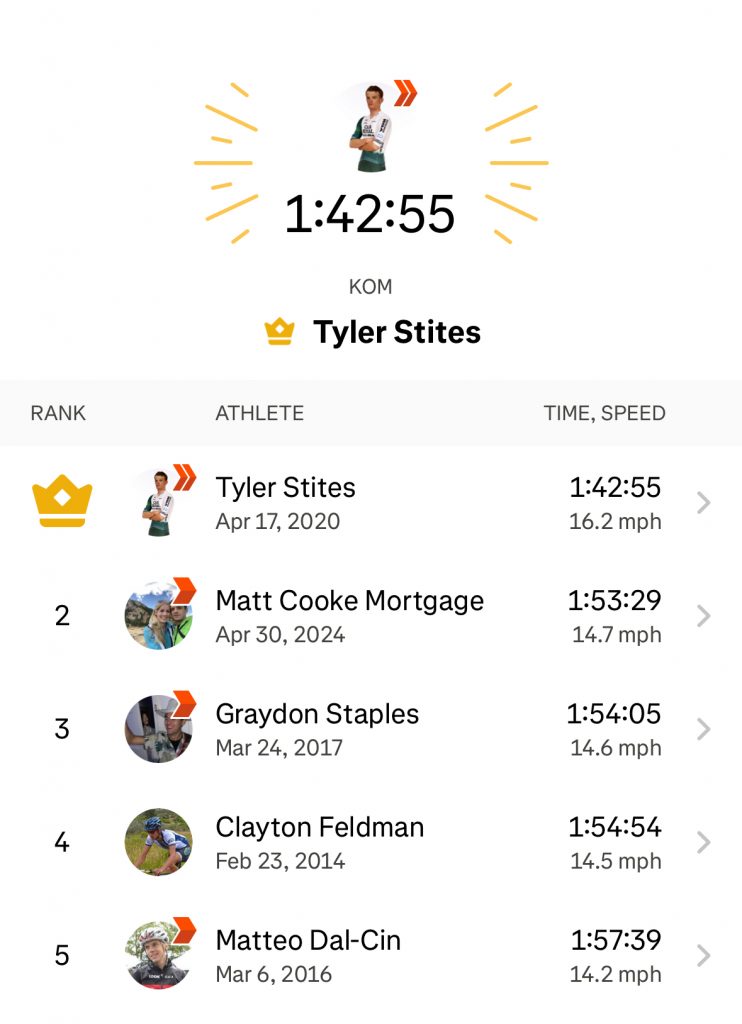
Task: Tap the chevron for Clayton Feldman's effort
Action: (703, 842)
